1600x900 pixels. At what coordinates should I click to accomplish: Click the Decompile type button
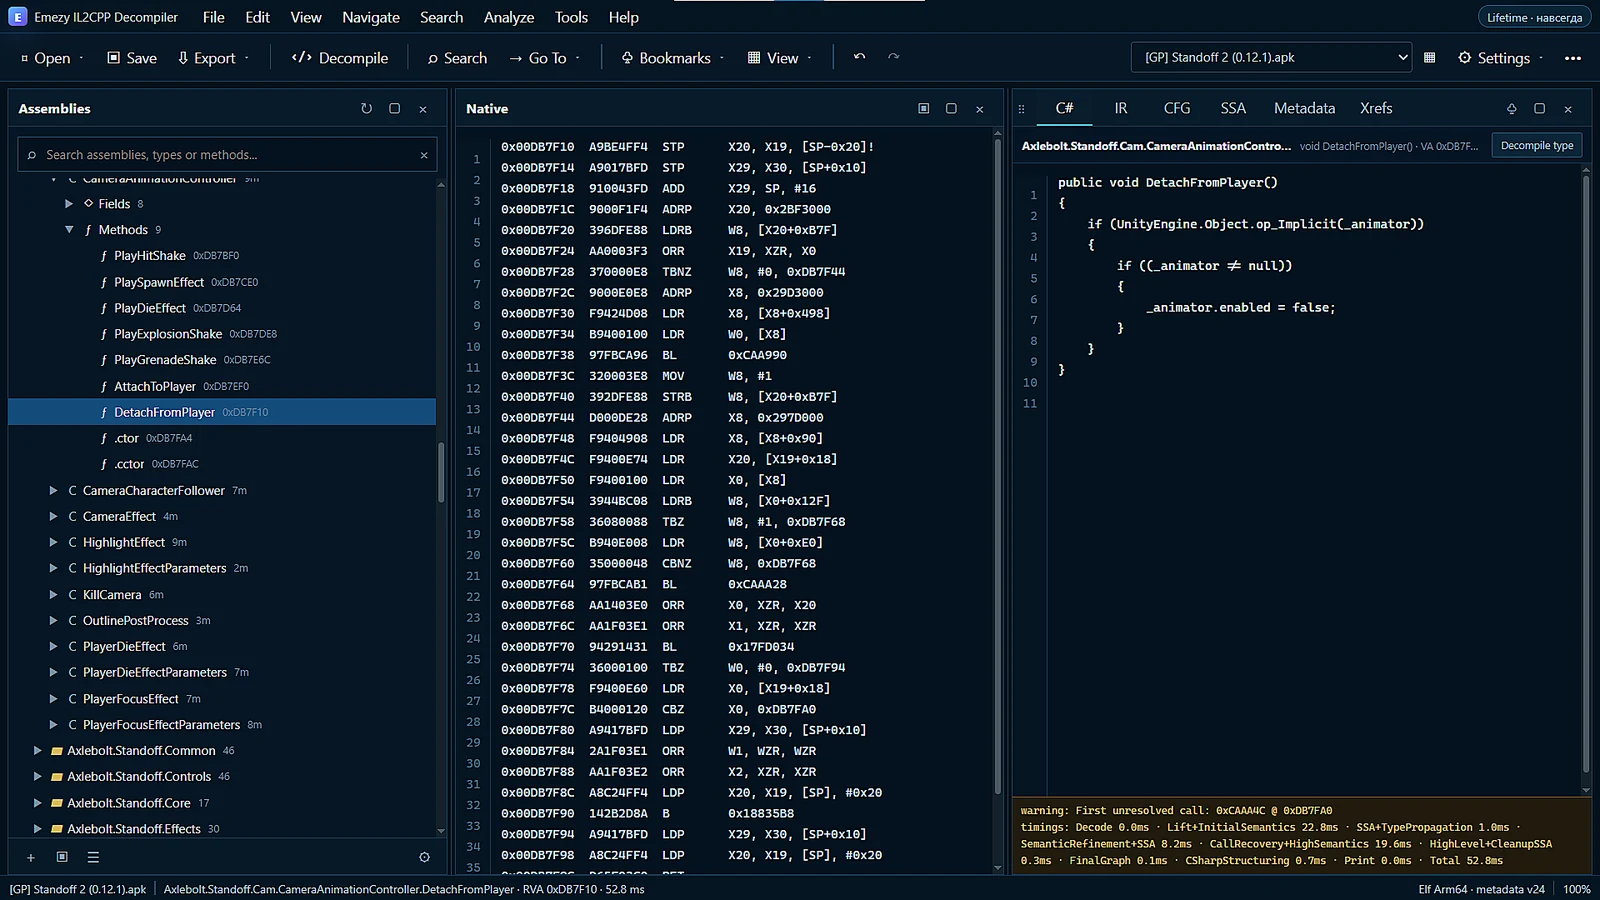tap(1537, 146)
